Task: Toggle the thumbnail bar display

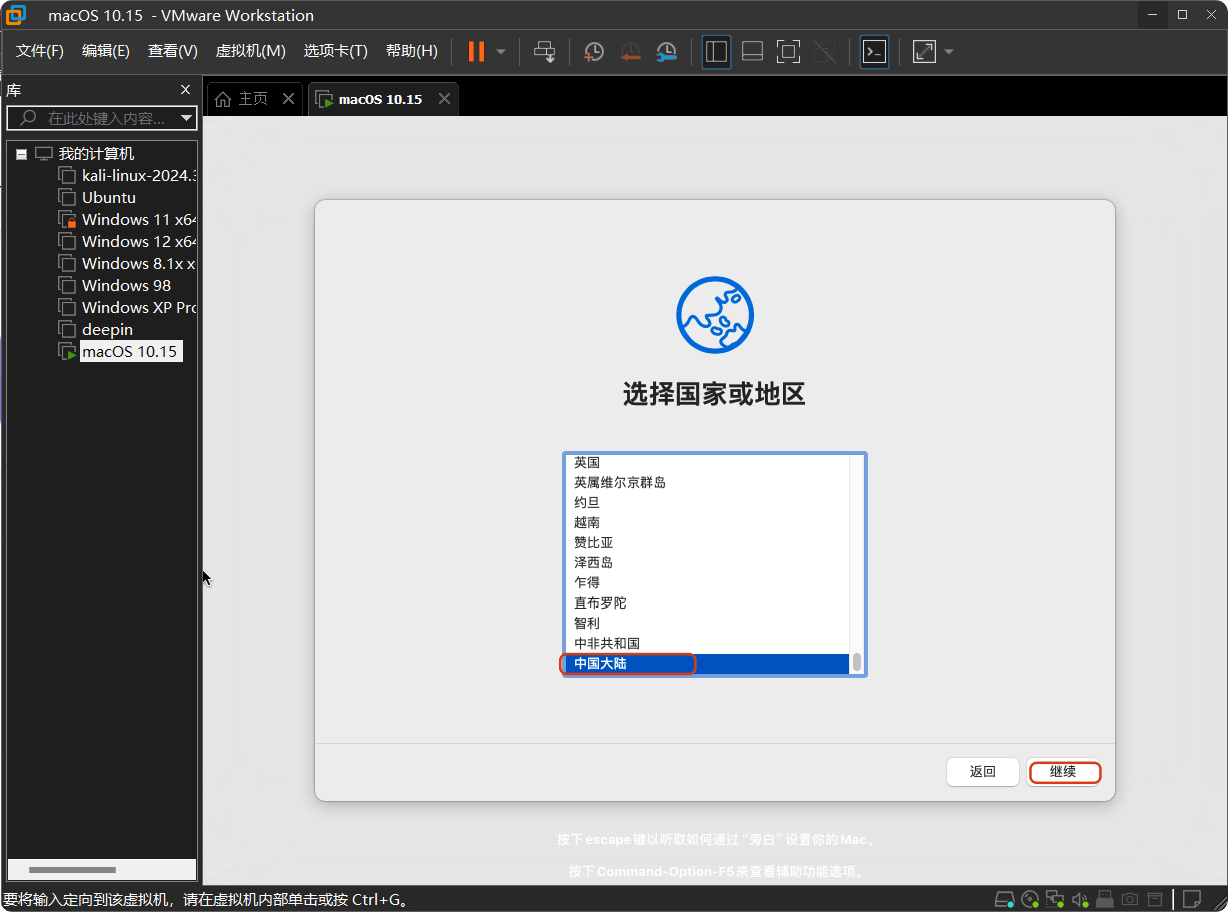Action: 752,51
